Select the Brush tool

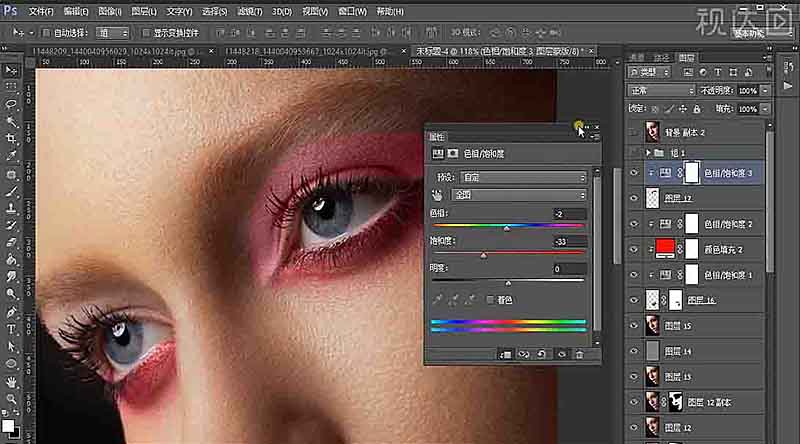point(11,191)
